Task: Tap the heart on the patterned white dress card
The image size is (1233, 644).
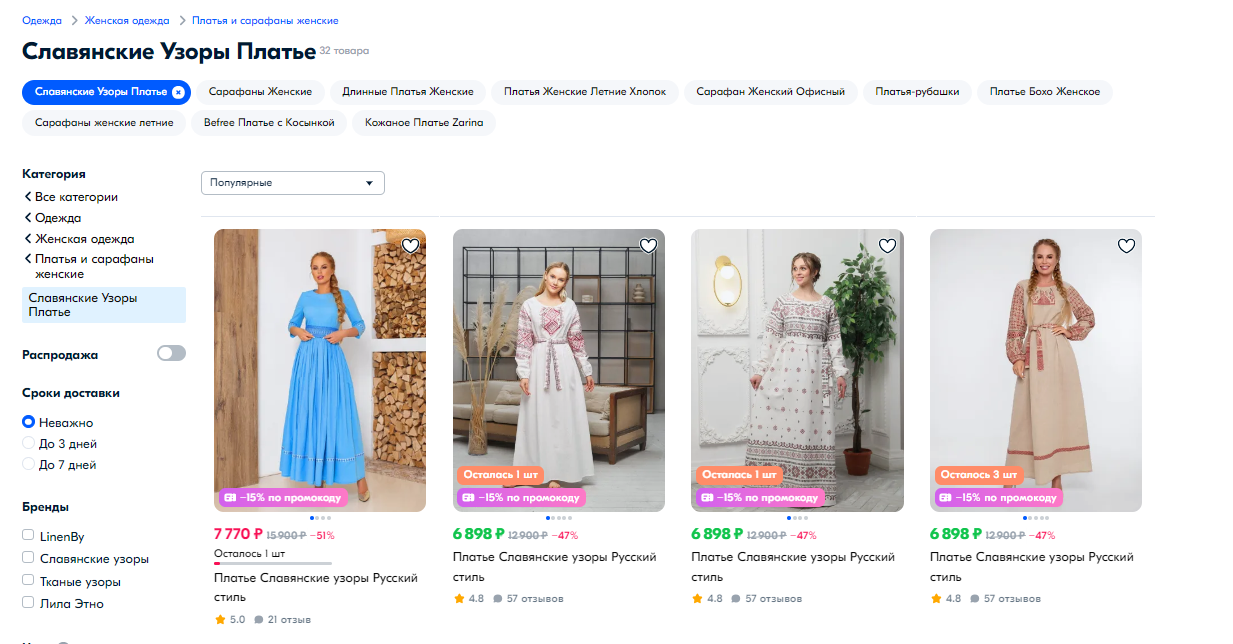Action: click(887, 245)
